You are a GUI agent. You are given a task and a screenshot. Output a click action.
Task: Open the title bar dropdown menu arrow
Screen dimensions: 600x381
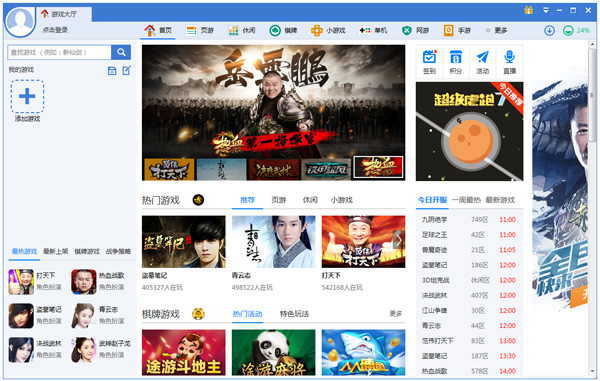546,10
